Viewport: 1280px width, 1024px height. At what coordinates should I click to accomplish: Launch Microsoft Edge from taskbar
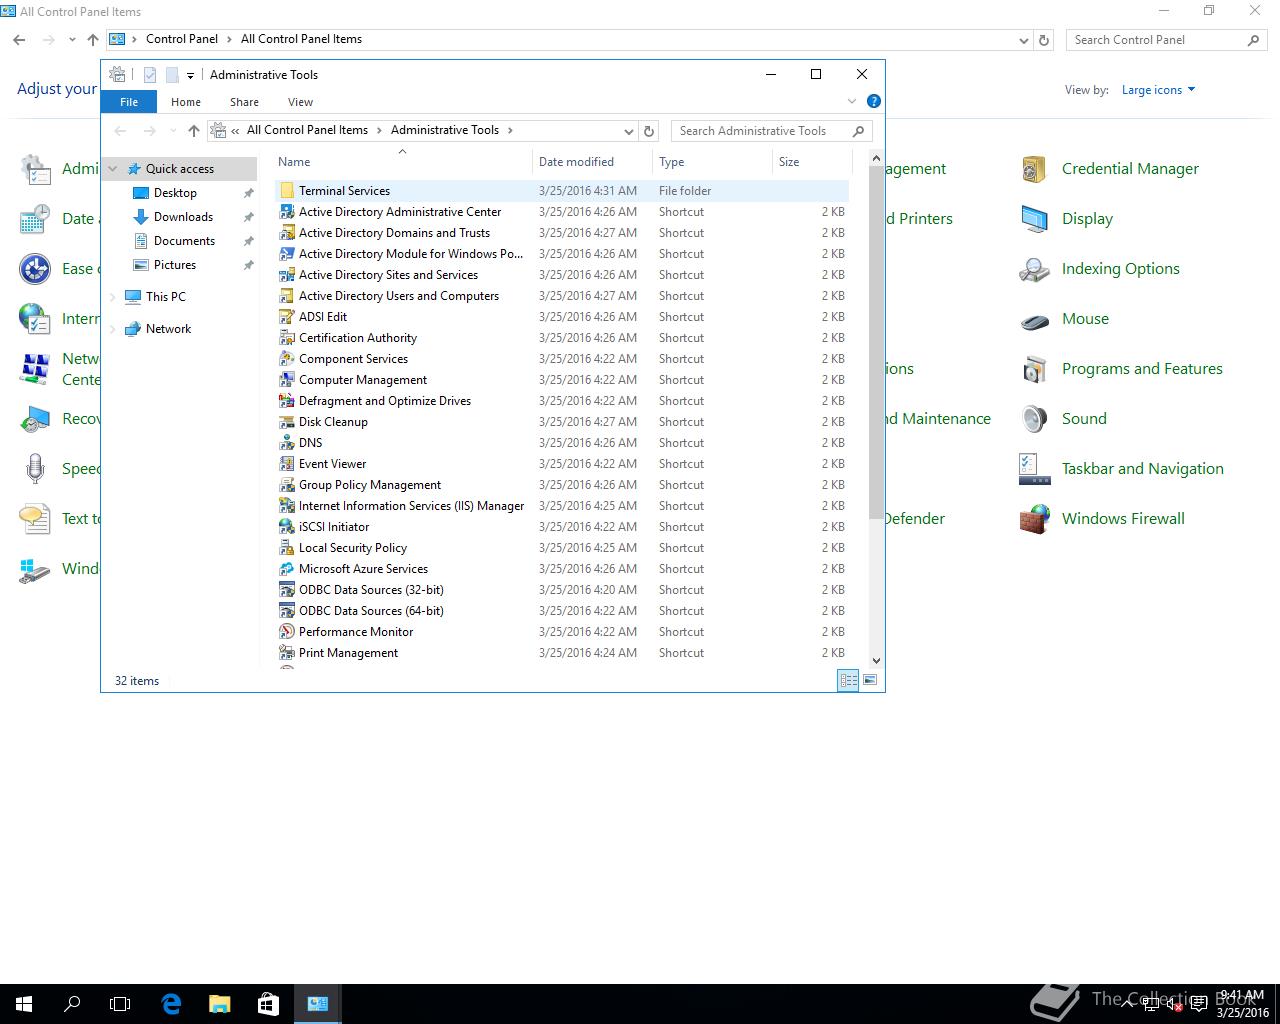(171, 1004)
